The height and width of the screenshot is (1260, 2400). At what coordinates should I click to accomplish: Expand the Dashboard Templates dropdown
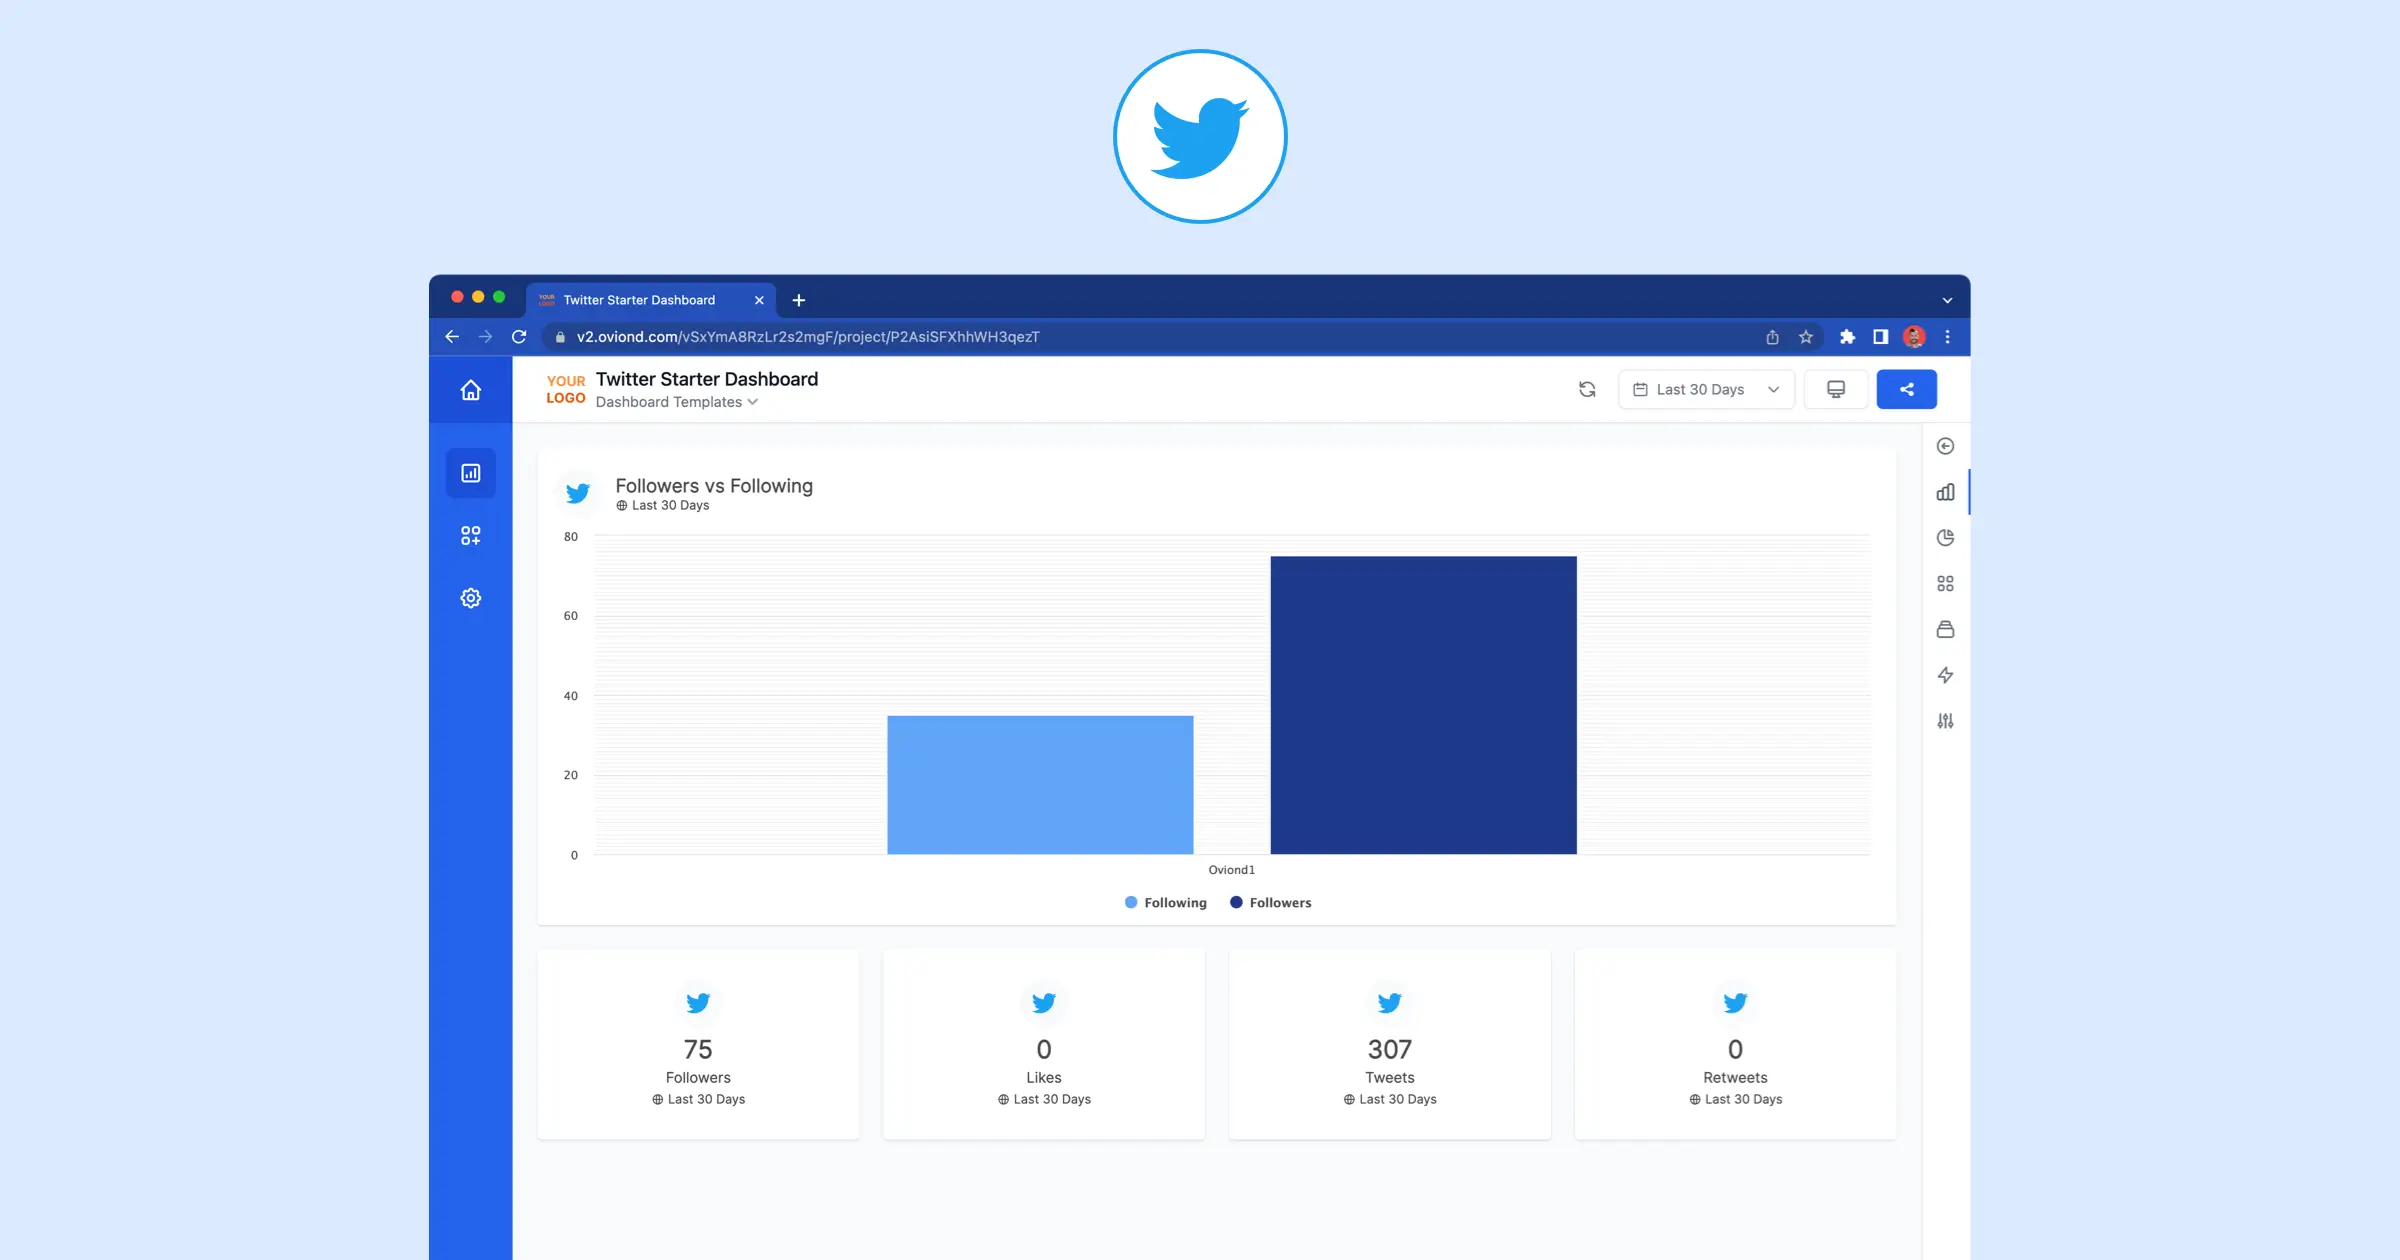tap(676, 402)
